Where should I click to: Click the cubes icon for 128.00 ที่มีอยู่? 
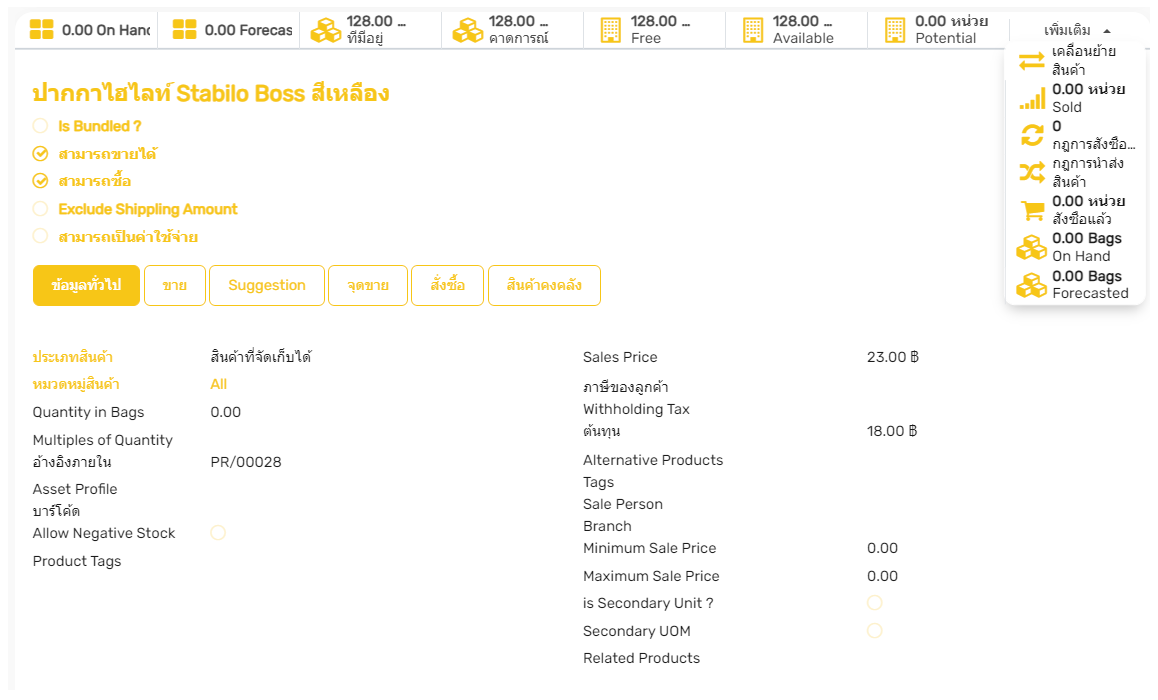point(326,30)
